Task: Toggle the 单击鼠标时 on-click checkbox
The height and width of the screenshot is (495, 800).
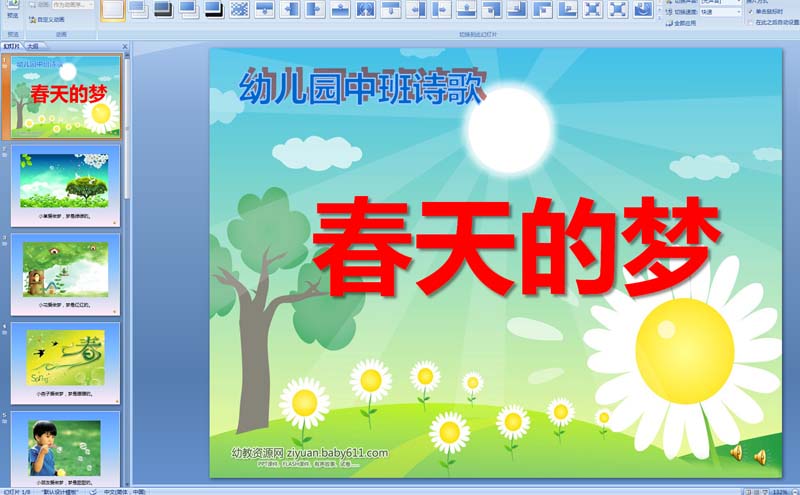Action: click(750, 12)
